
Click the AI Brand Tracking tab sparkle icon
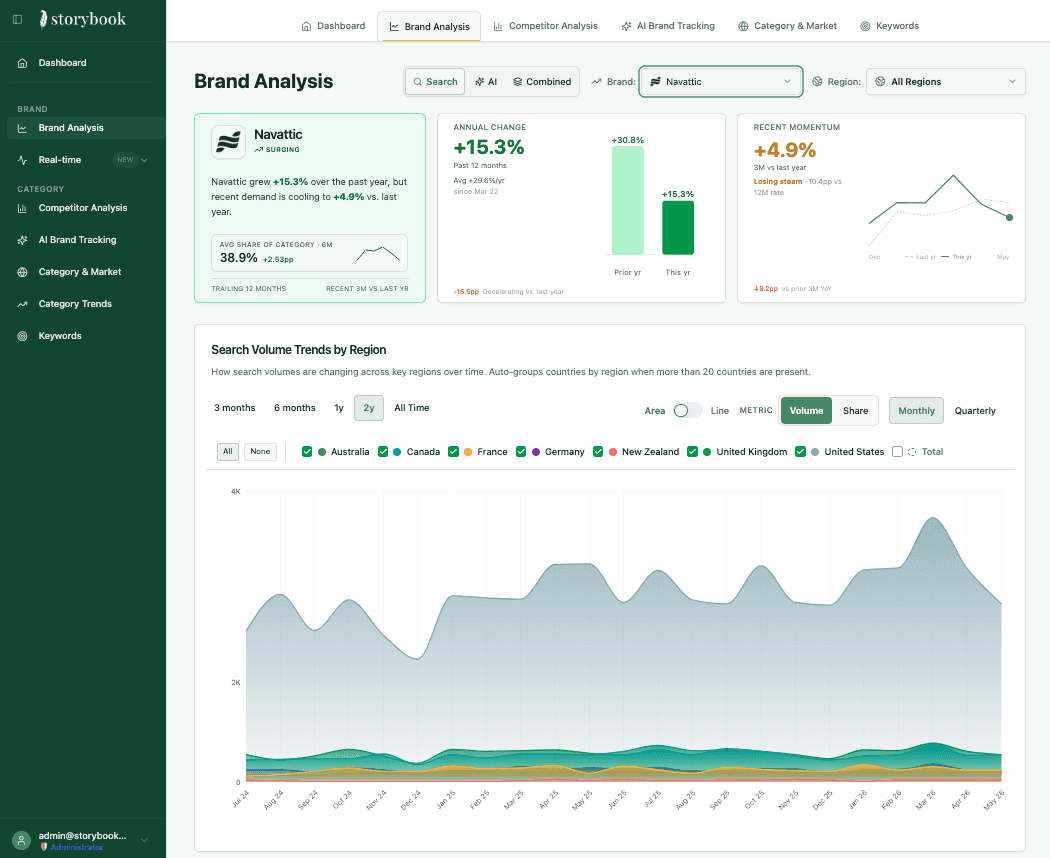click(x=626, y=26)
